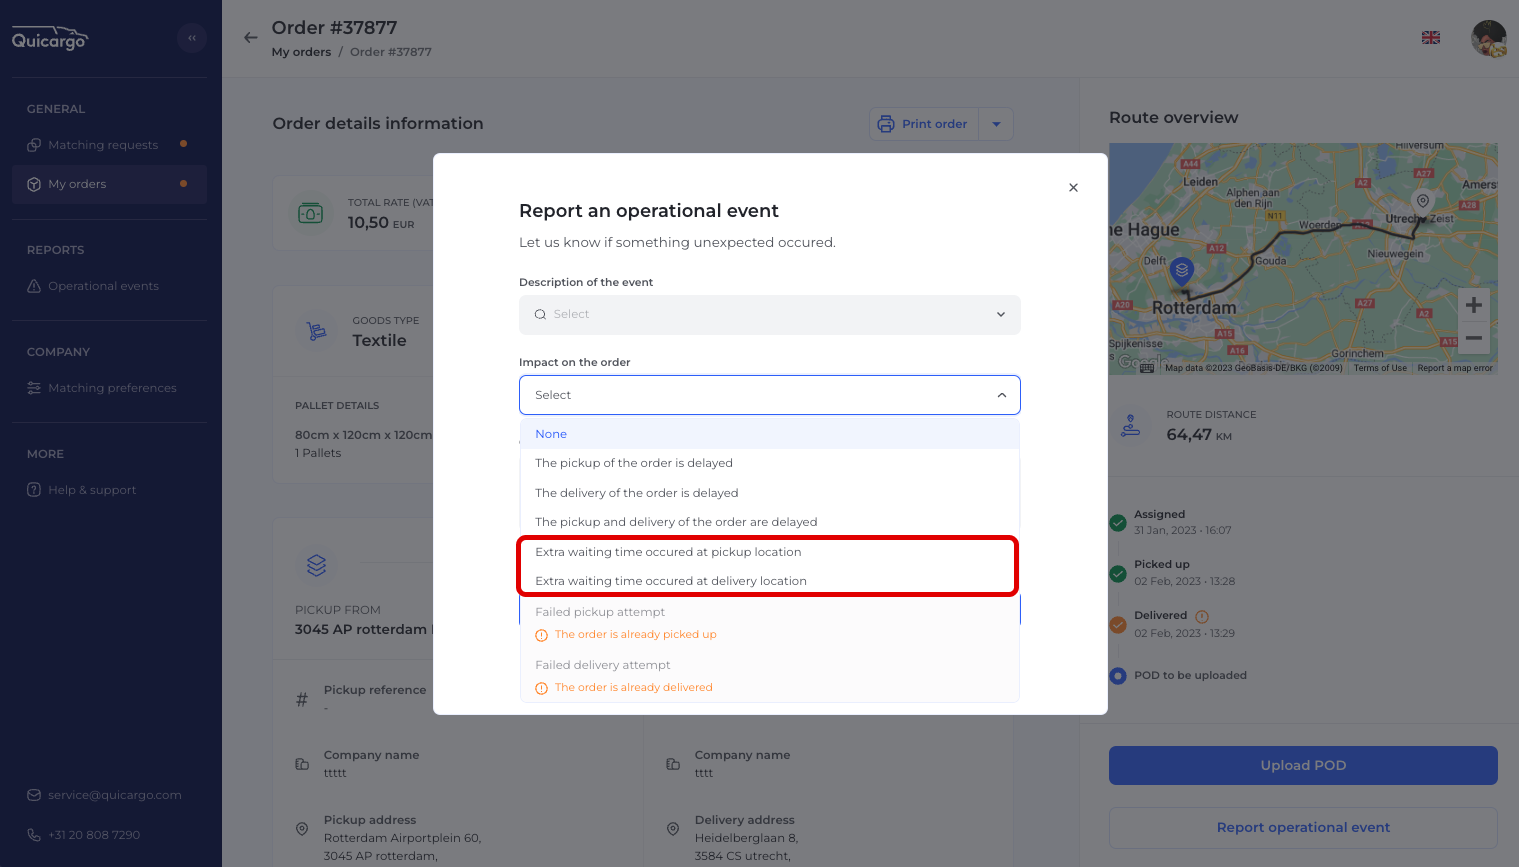Open the user profile avatar
Screen dimensions: 1519x867
1488,38
